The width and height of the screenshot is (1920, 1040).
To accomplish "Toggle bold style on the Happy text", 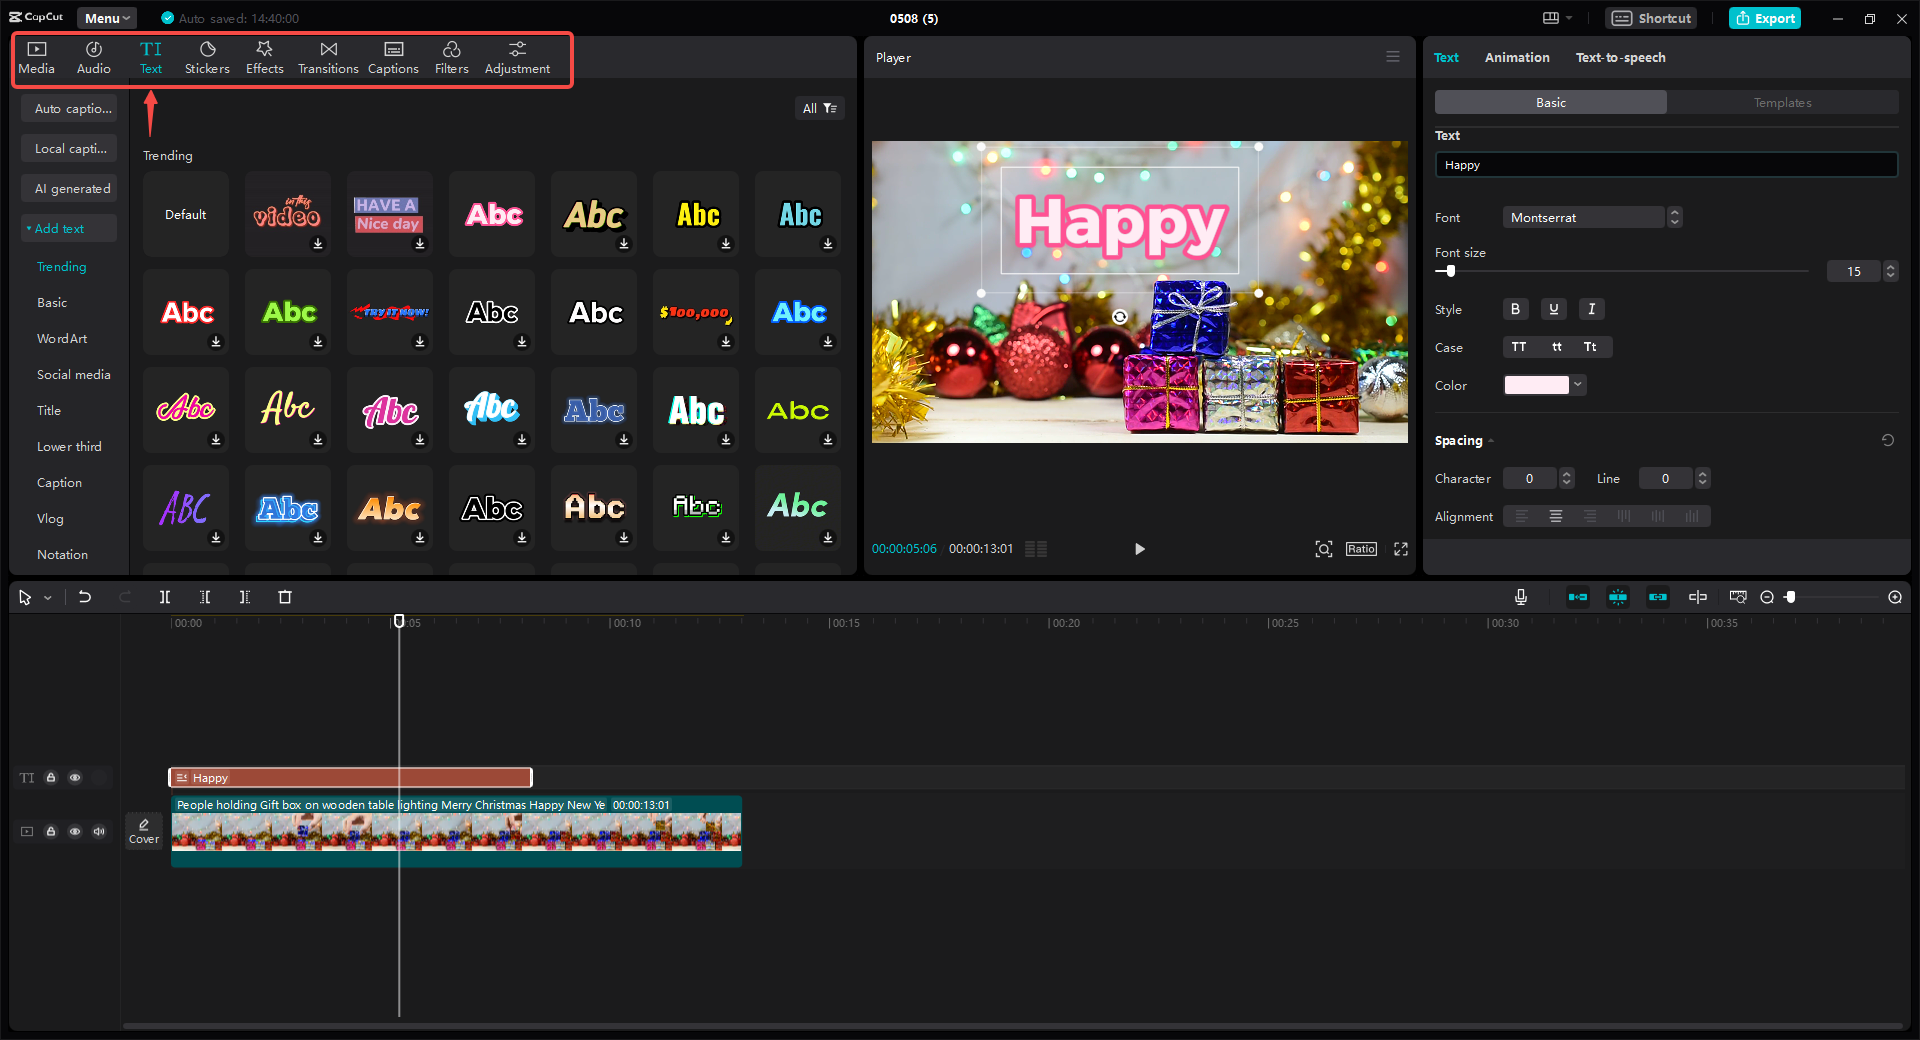I will coord(1514,309).
